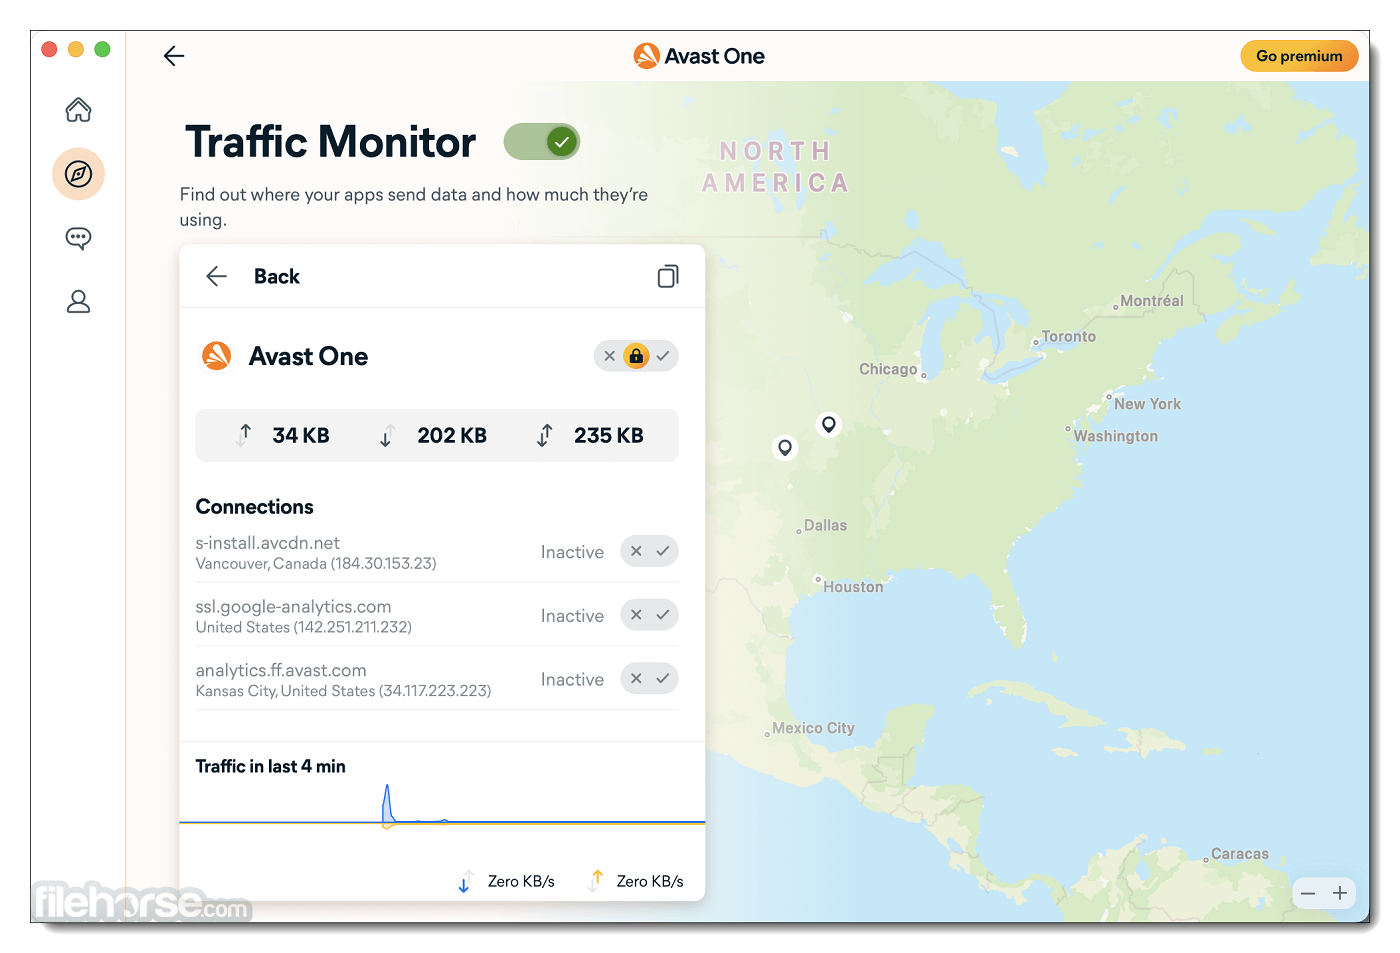Zoom out on the map
This screenshot has height=953, width=1400.
1308,893
